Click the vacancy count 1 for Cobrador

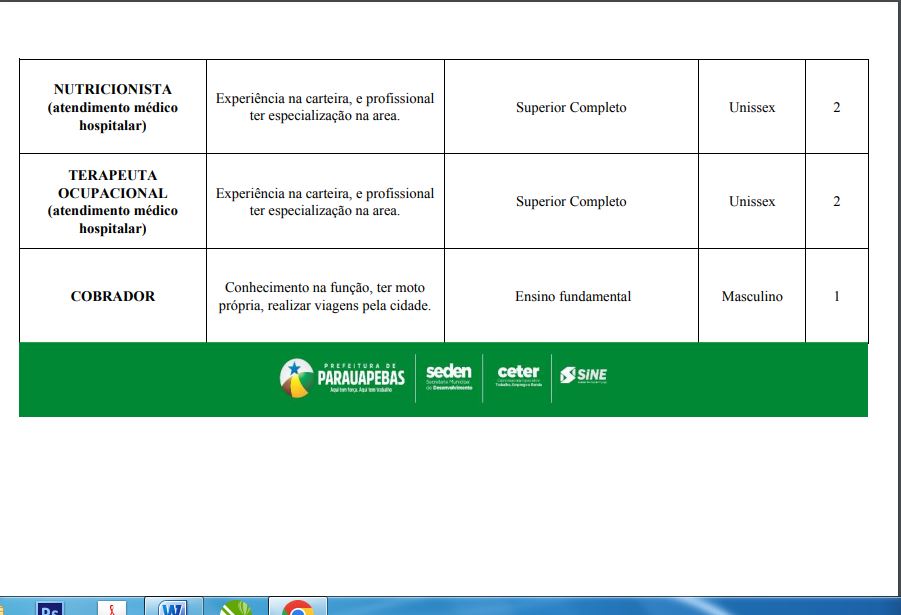[836, 296]
